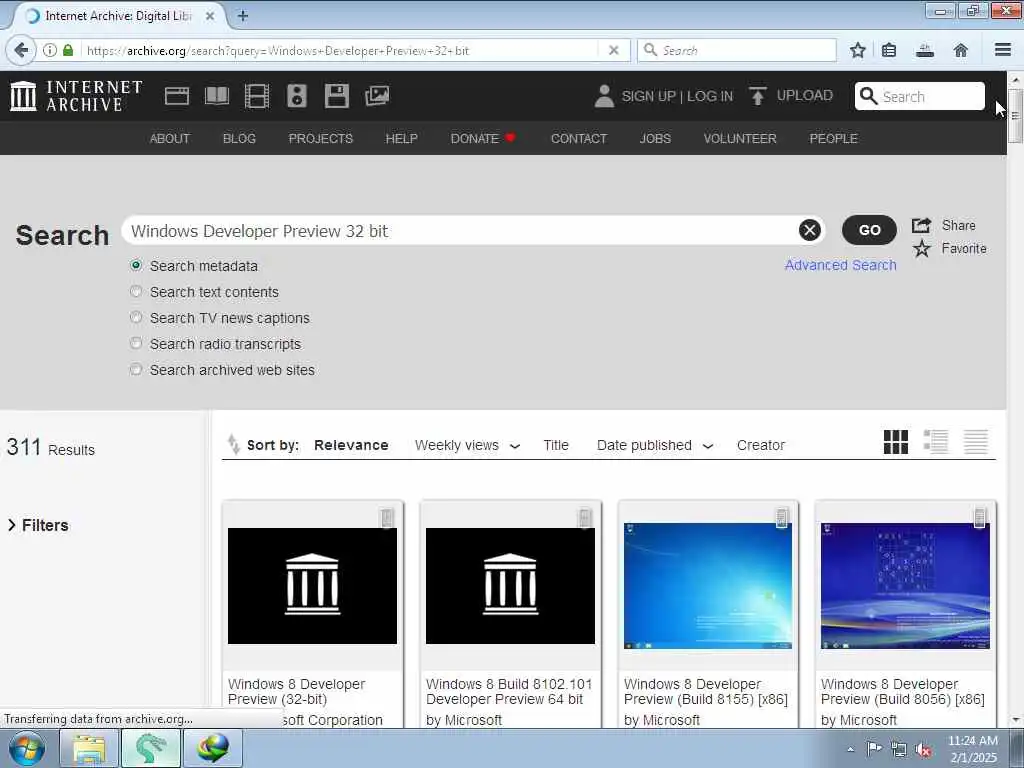
Task: Switch to tile grid view
Action: pyautogui.click(x=895, y=442)
